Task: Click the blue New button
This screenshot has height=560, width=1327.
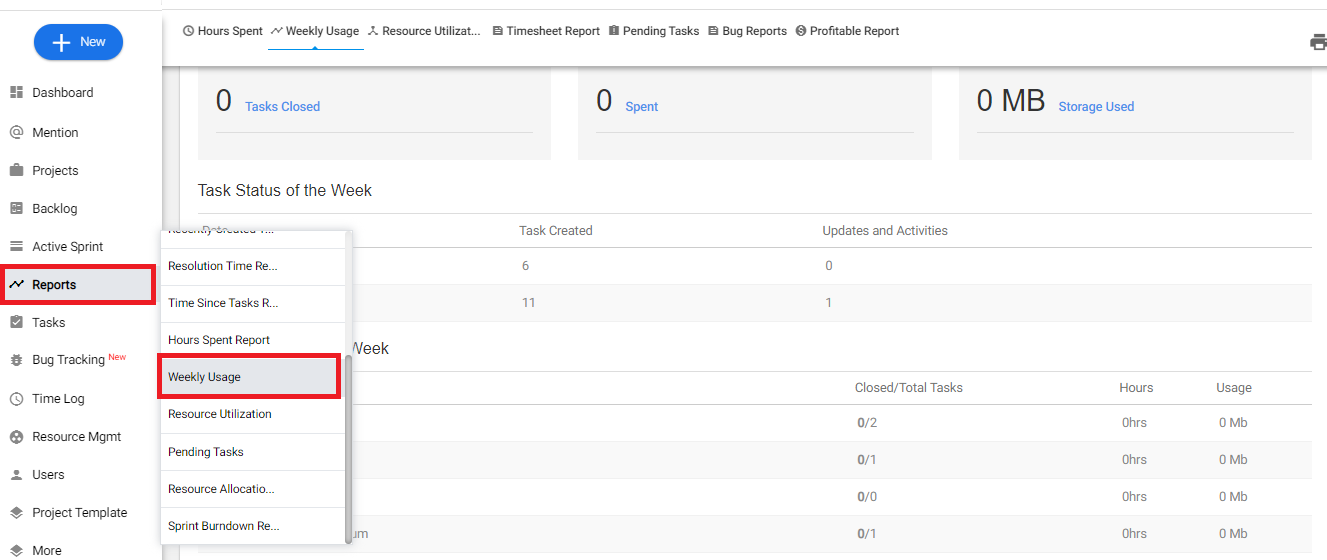Action: (x=78, y=42)
